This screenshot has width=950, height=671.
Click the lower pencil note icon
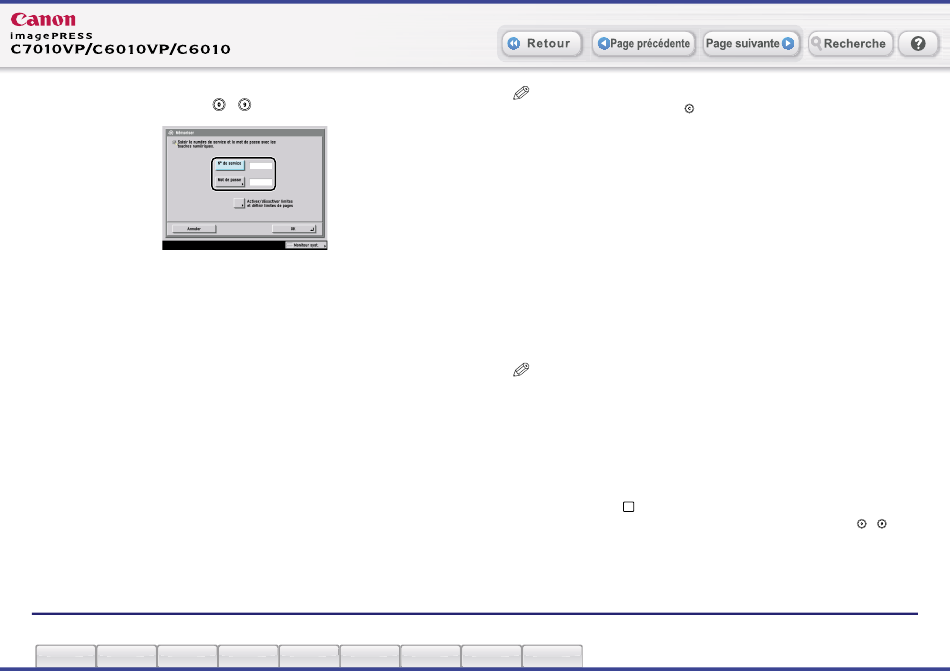point(521,369)
